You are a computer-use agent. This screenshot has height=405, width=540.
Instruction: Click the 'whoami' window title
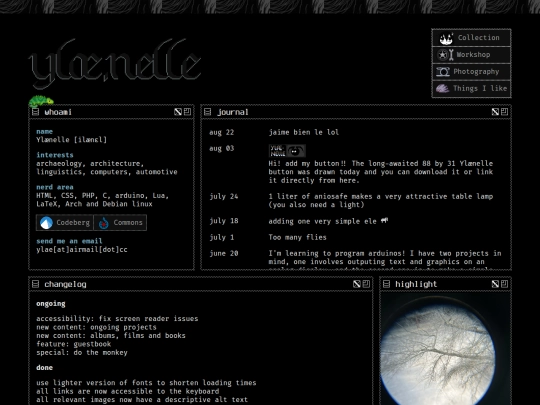(x=58, y=112)
